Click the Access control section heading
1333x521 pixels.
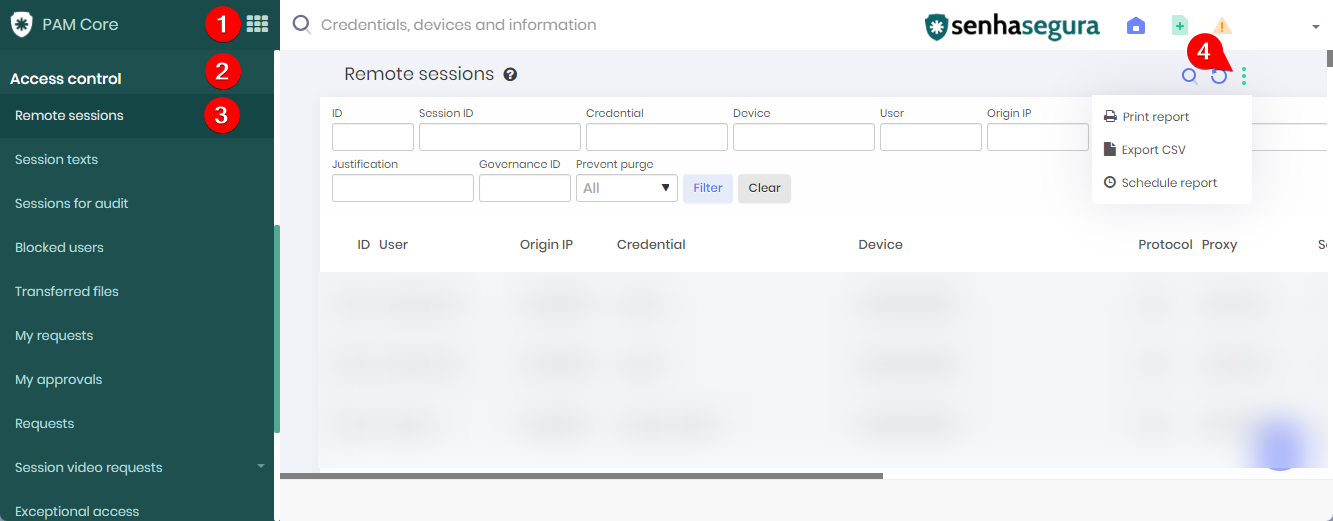pos(66,79)
